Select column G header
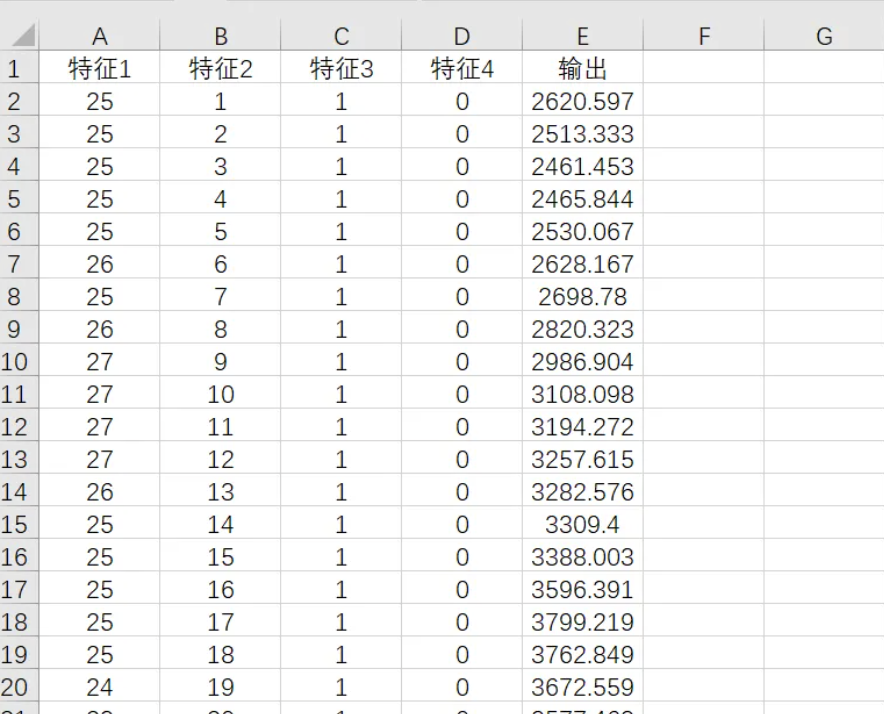Screen dimensions: 884x714 (823, 36)
